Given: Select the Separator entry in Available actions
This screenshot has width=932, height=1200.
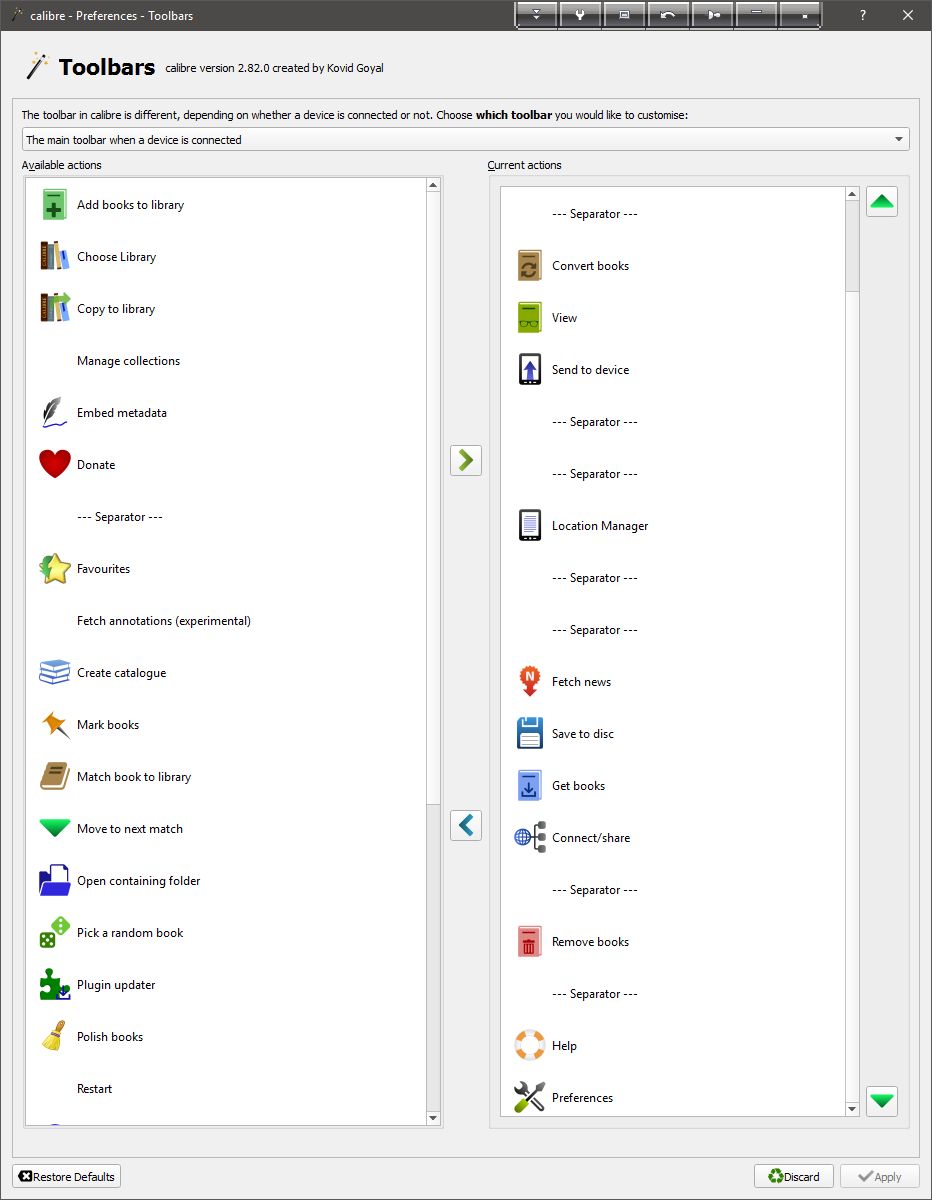Looking at the screenshot, I should (x=226, y=517).
